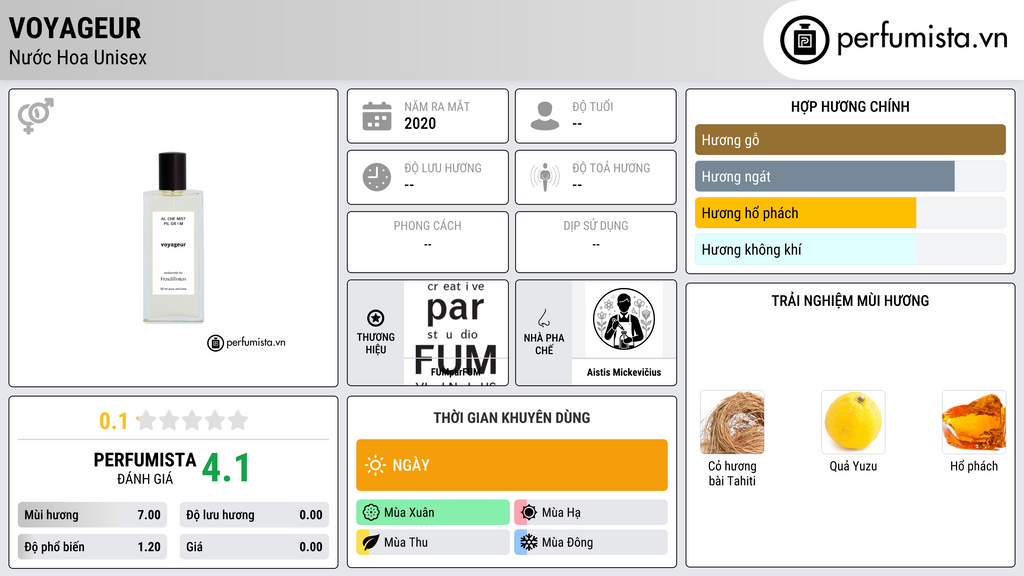Click the flower icon beside Mùa Xuân
Image resolution: width=1024 pixels, height=576 pixels.
[371, 513]
